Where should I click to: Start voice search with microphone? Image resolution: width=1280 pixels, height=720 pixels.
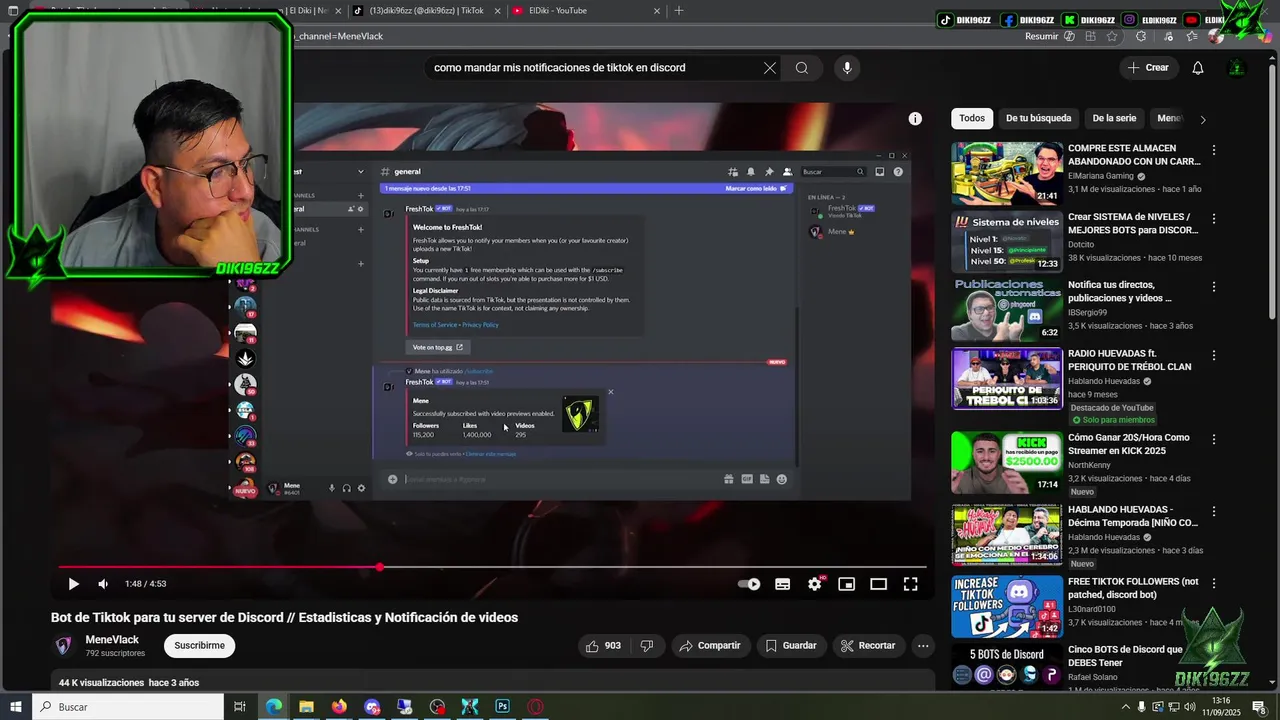(x=847, y=68)
